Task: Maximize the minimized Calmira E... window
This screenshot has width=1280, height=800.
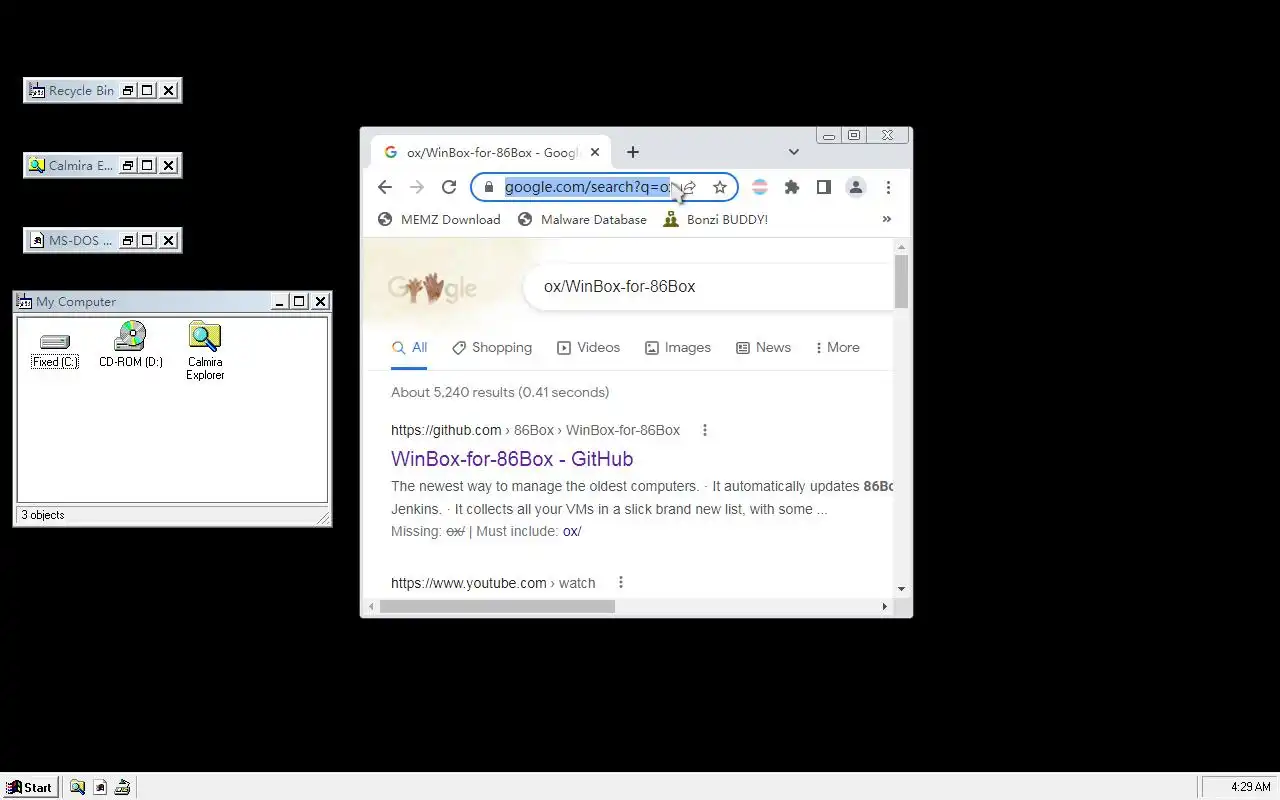Action: point(148,165)
